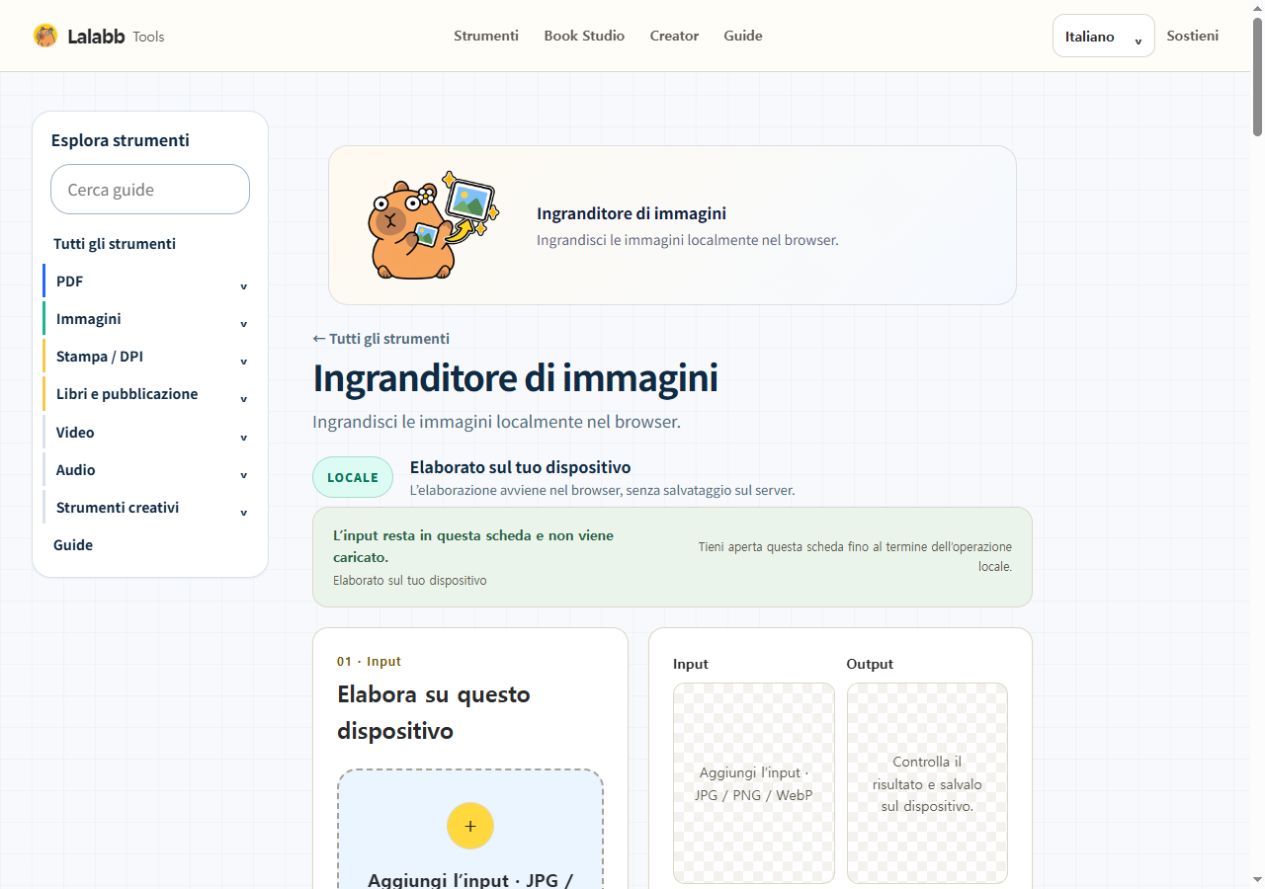This screenshot has width=1265, height=889.
Task: Click the Lalabb capybara logo icon
Action: (45, 36)
